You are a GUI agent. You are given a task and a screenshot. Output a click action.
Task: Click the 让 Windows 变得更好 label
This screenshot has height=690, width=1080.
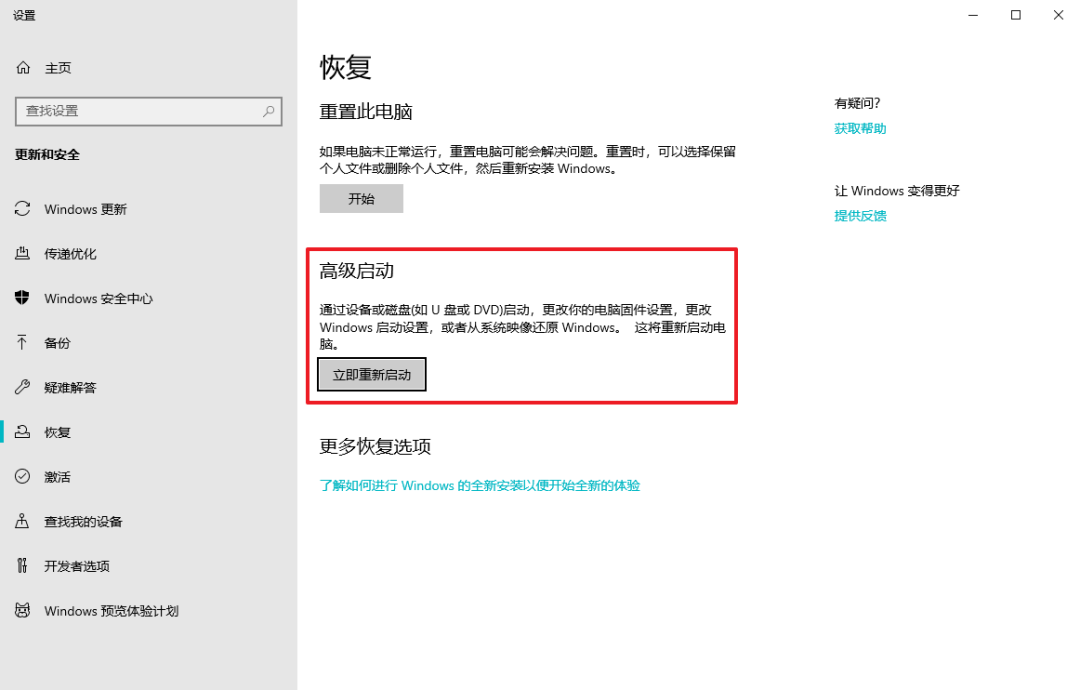point(897,191)
